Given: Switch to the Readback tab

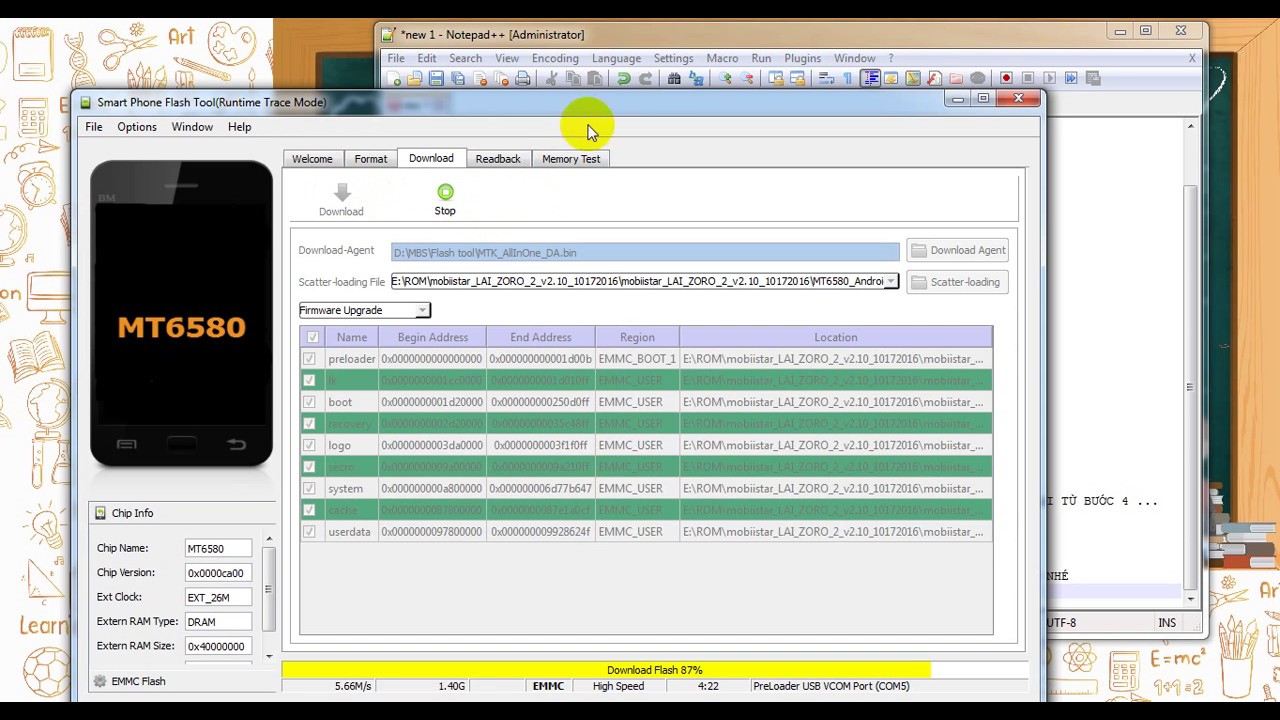Looking at the screenshot, I should pyautogui.click(x=498, y=159).
